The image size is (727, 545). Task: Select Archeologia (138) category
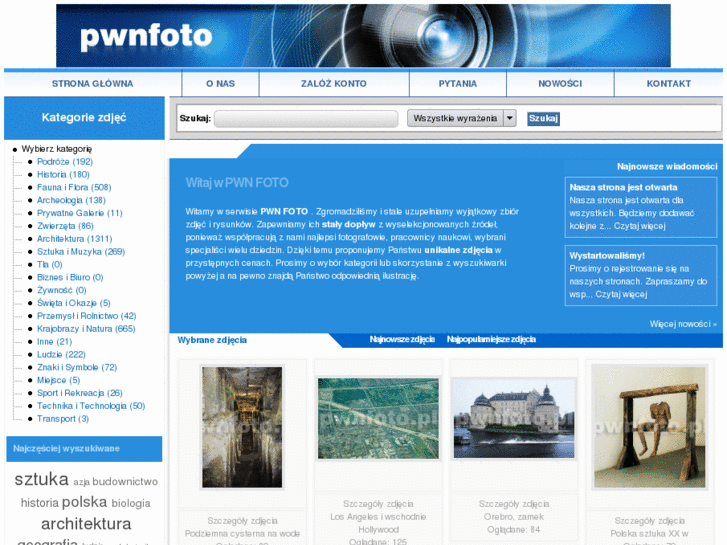tap(71, 200)
